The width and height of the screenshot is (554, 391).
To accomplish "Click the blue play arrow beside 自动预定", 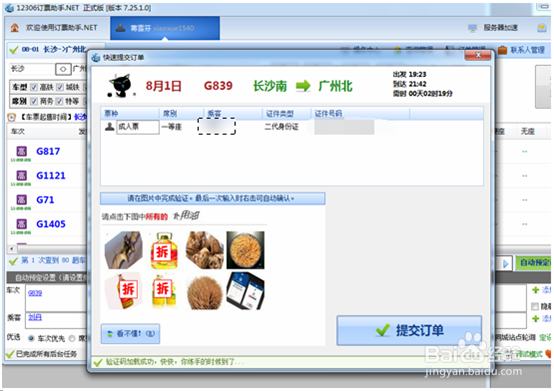I will tap(506, 263).
